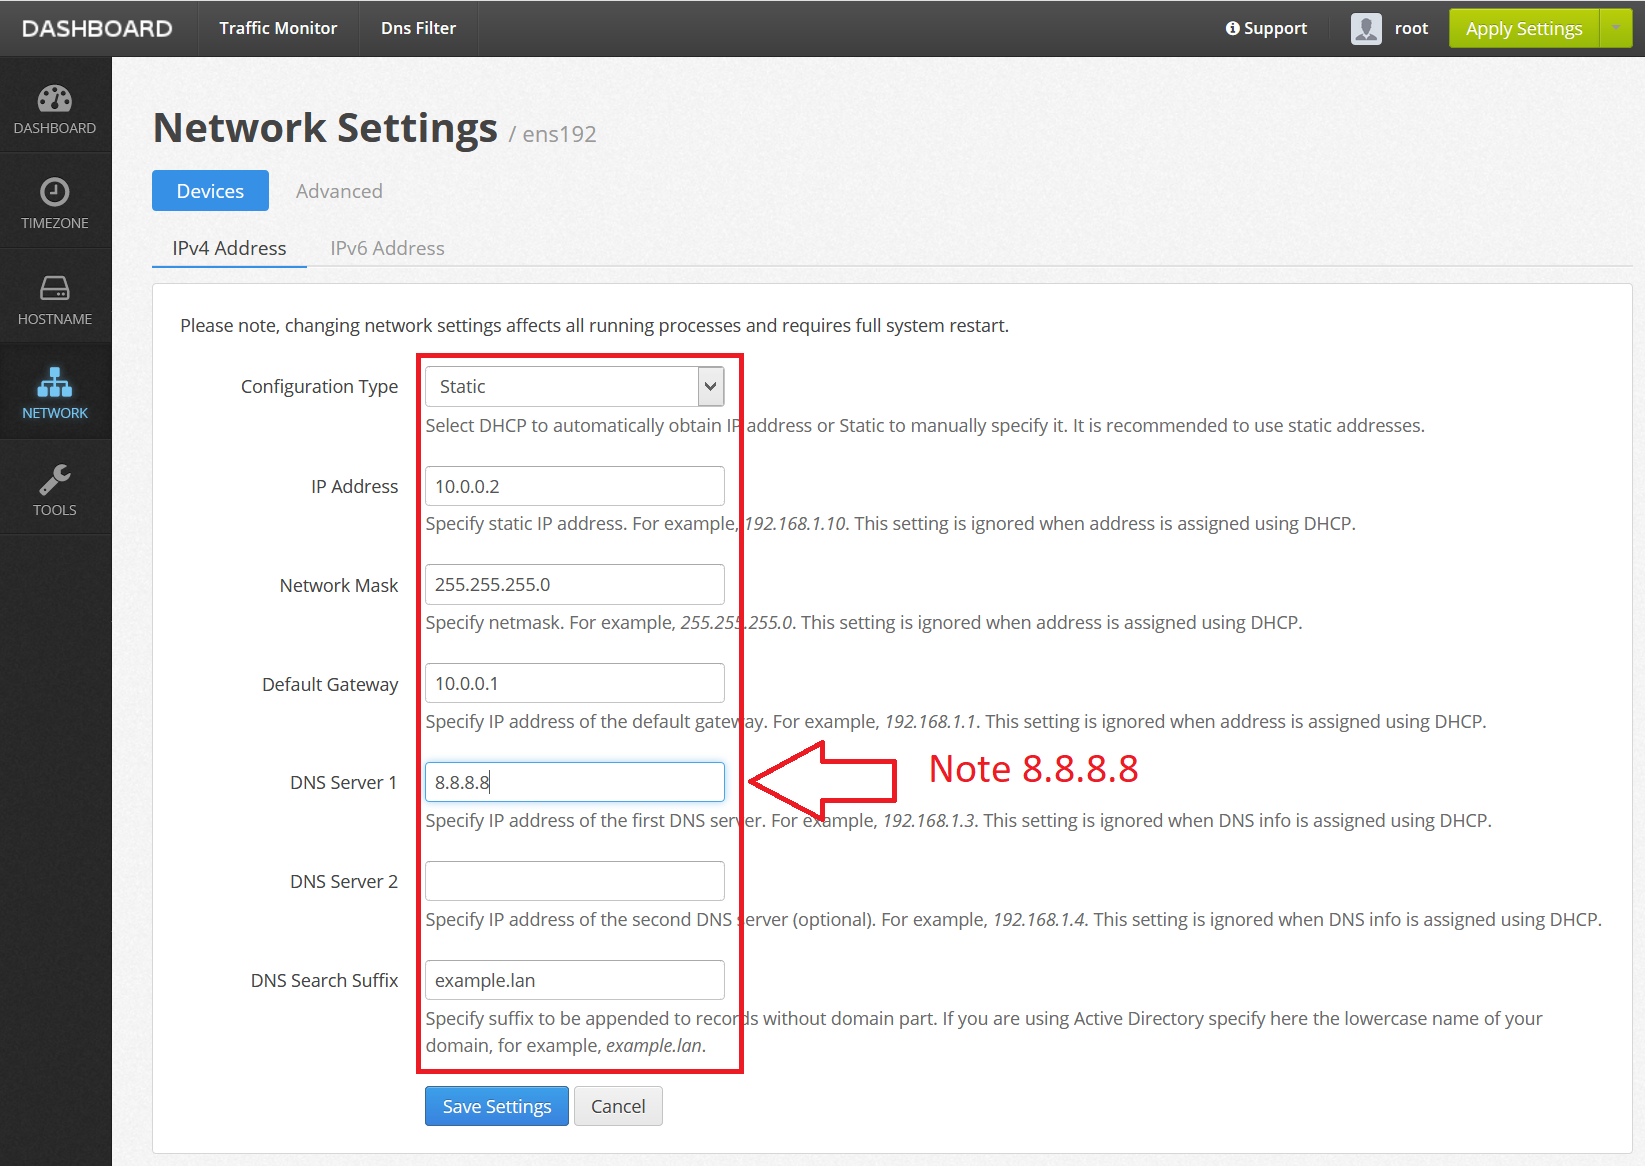Select the IPv4 Address tab
The image size is (1645, 1166).
[229, 248]
